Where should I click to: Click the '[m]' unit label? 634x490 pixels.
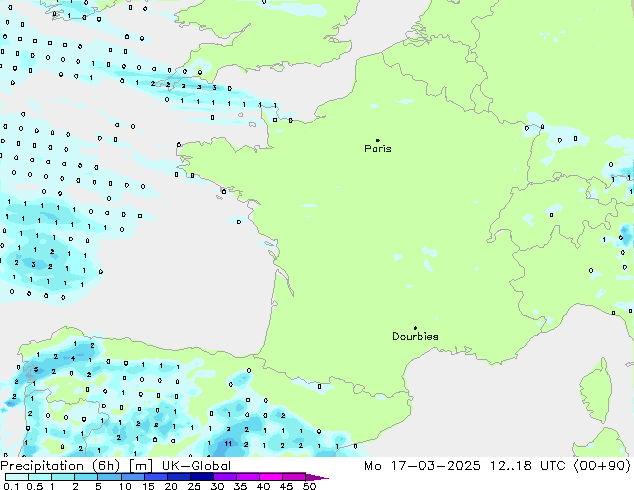(x=141, y=466)
